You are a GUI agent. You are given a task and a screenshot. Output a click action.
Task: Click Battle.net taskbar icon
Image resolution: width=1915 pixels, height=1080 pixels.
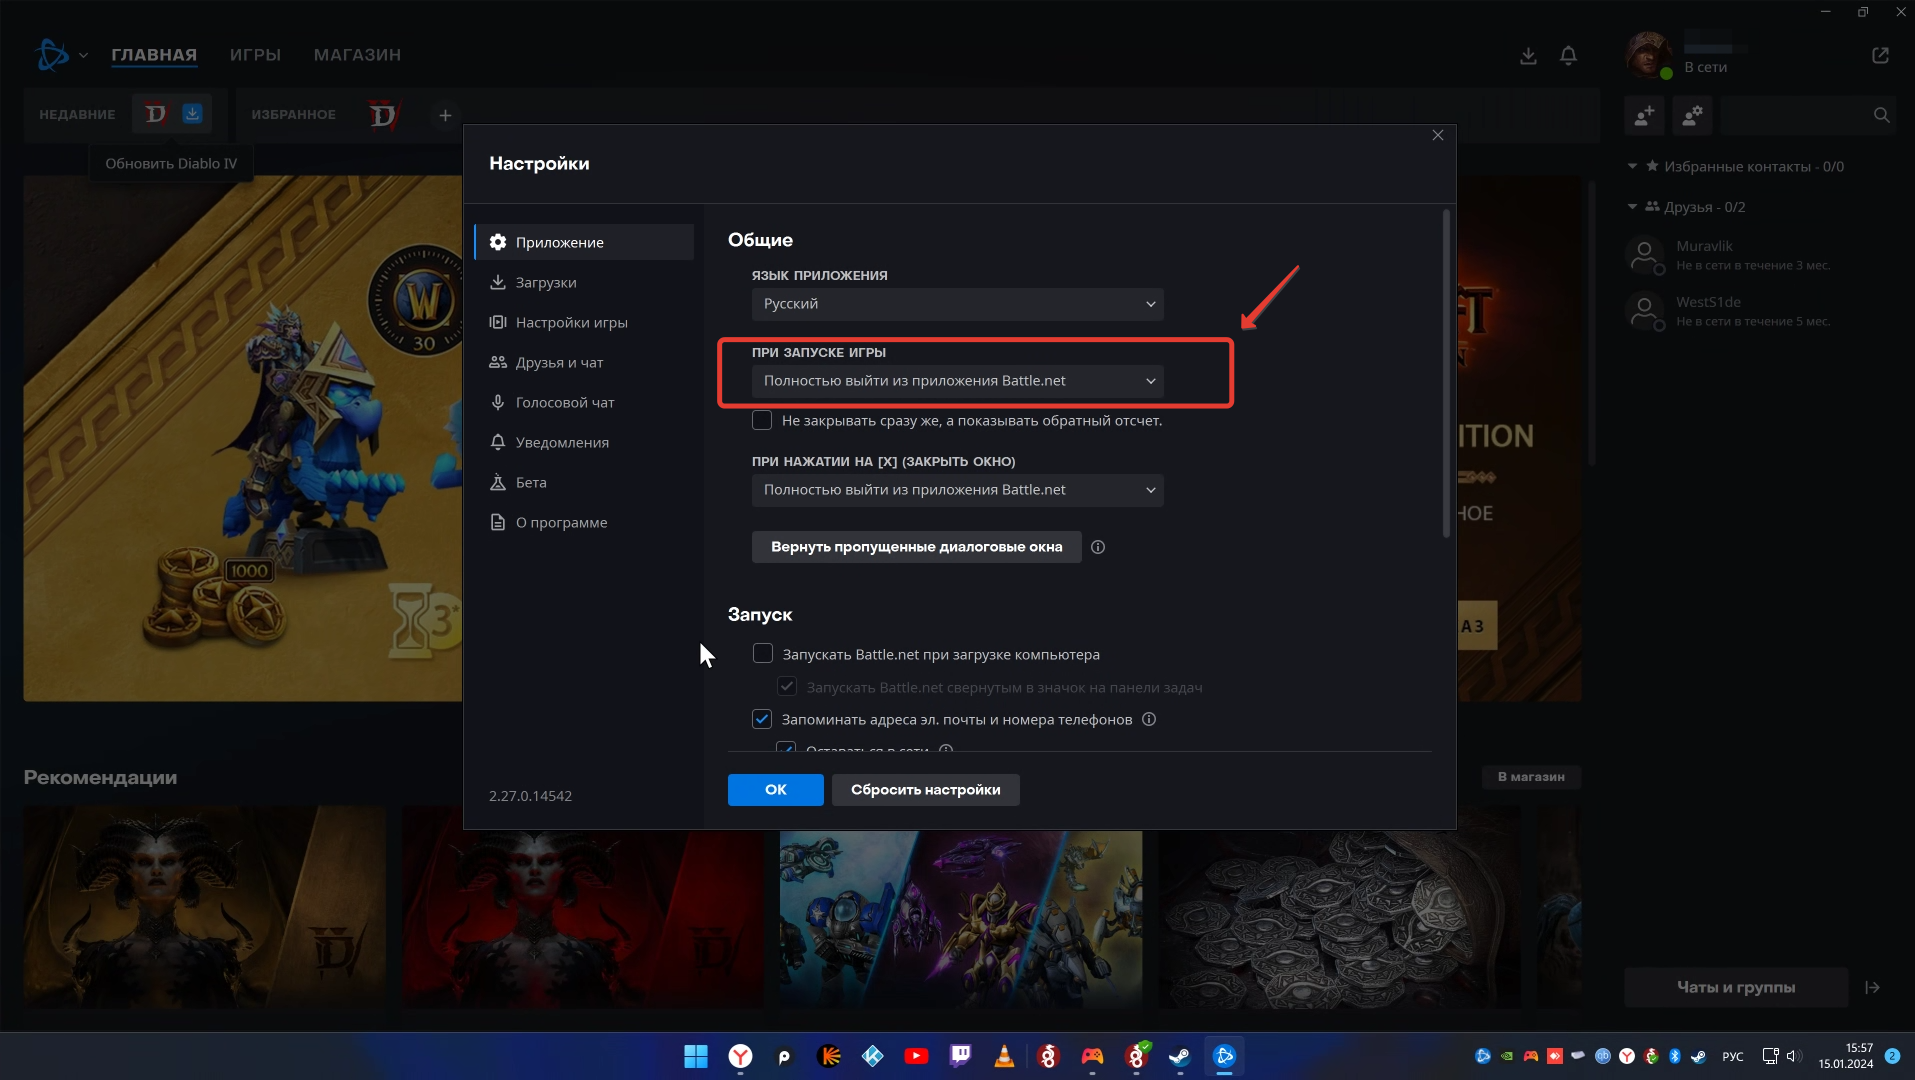tap(1224, 1056)
